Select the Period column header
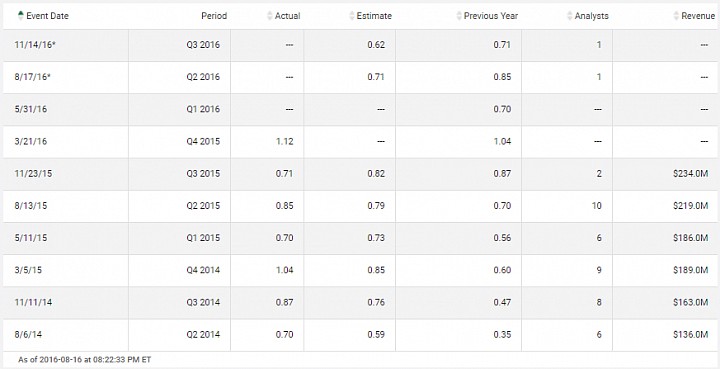This screenshot has width=720, height=369. 214,16
